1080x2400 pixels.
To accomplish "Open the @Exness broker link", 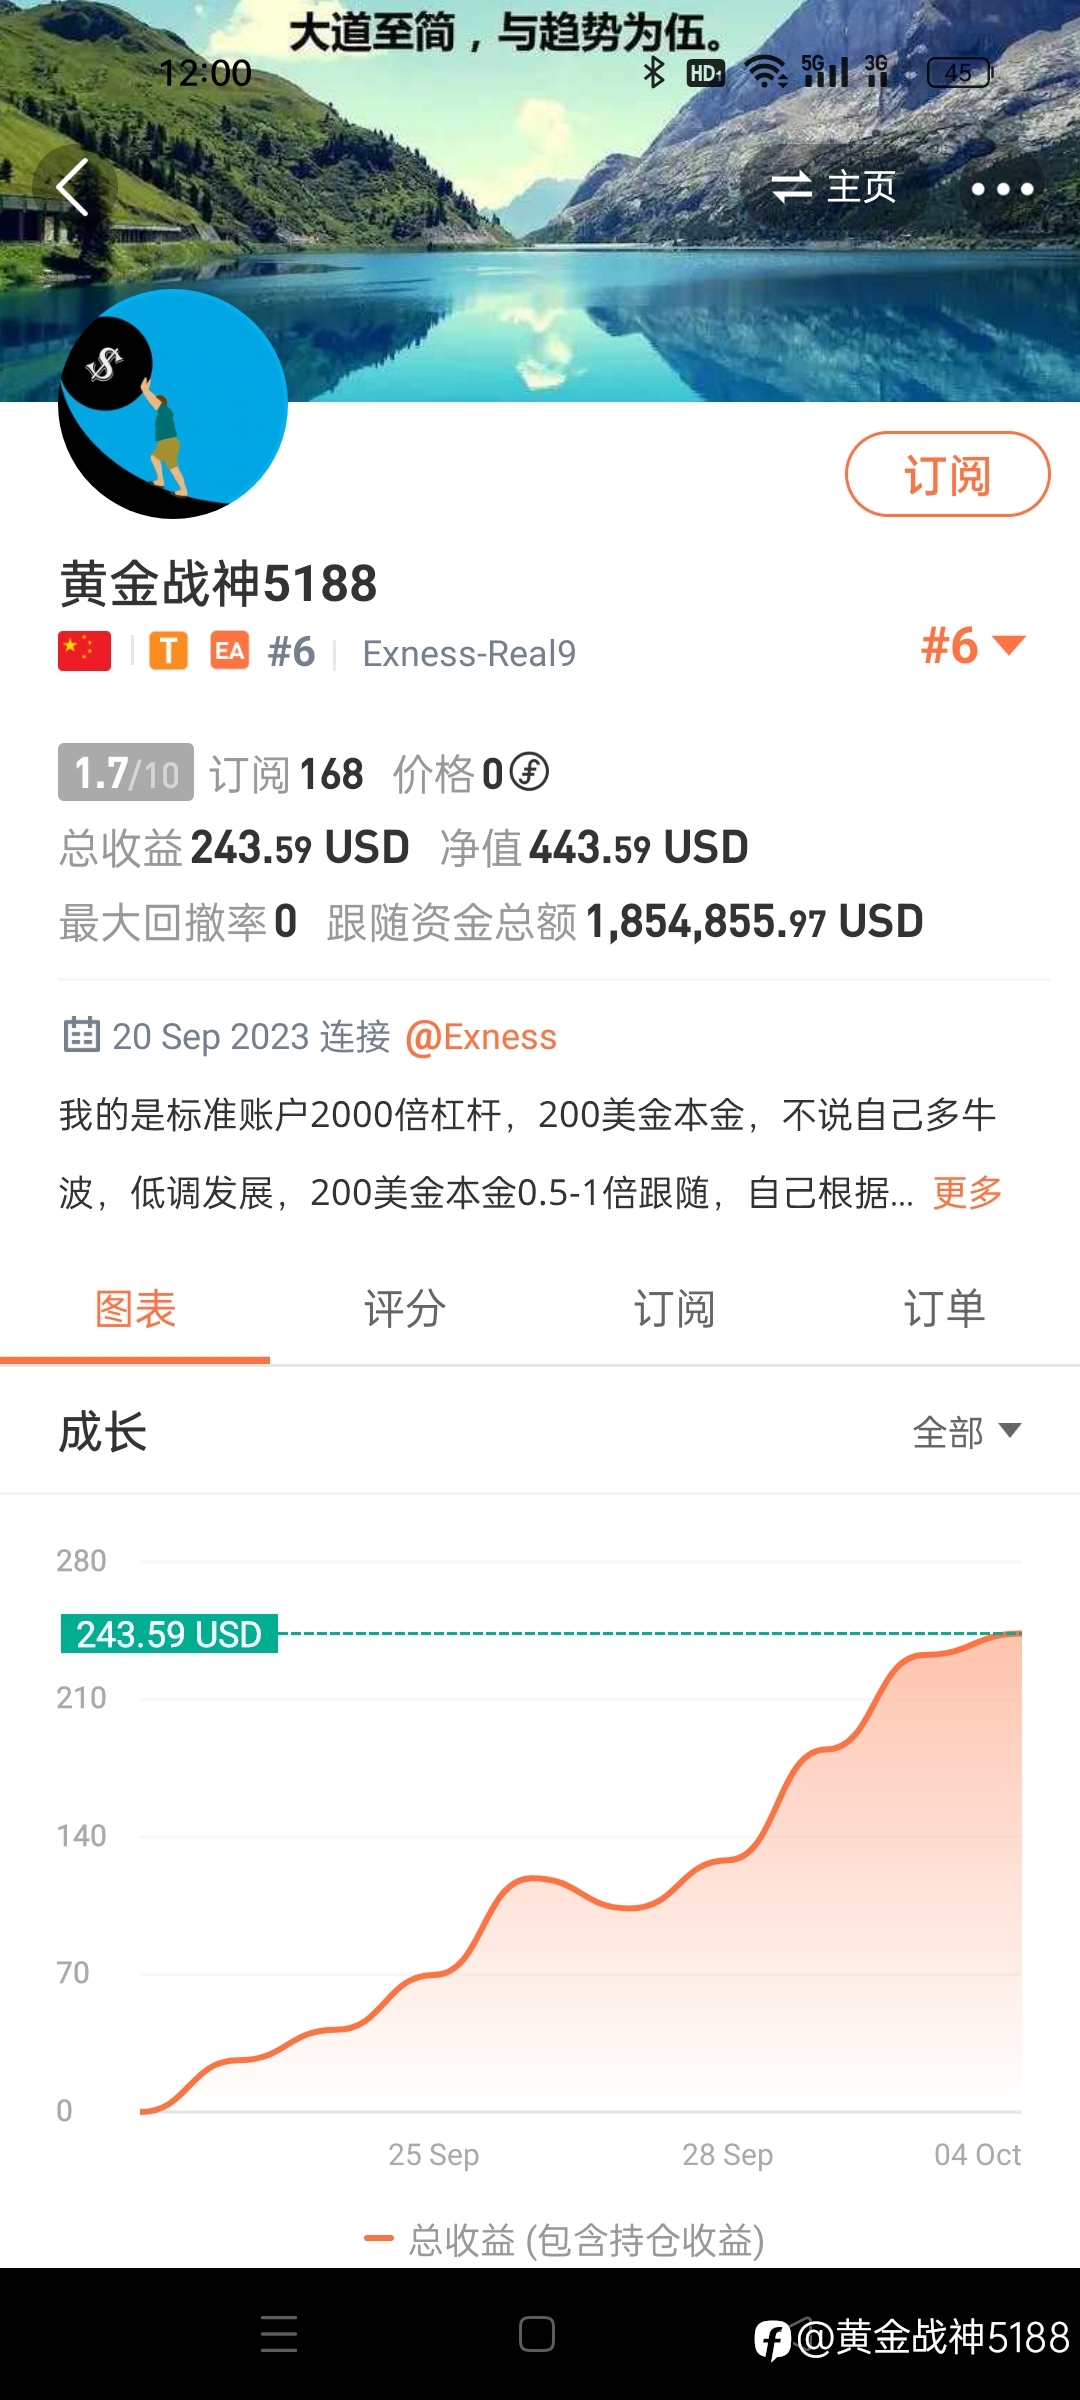I will tap(481, 1037).
